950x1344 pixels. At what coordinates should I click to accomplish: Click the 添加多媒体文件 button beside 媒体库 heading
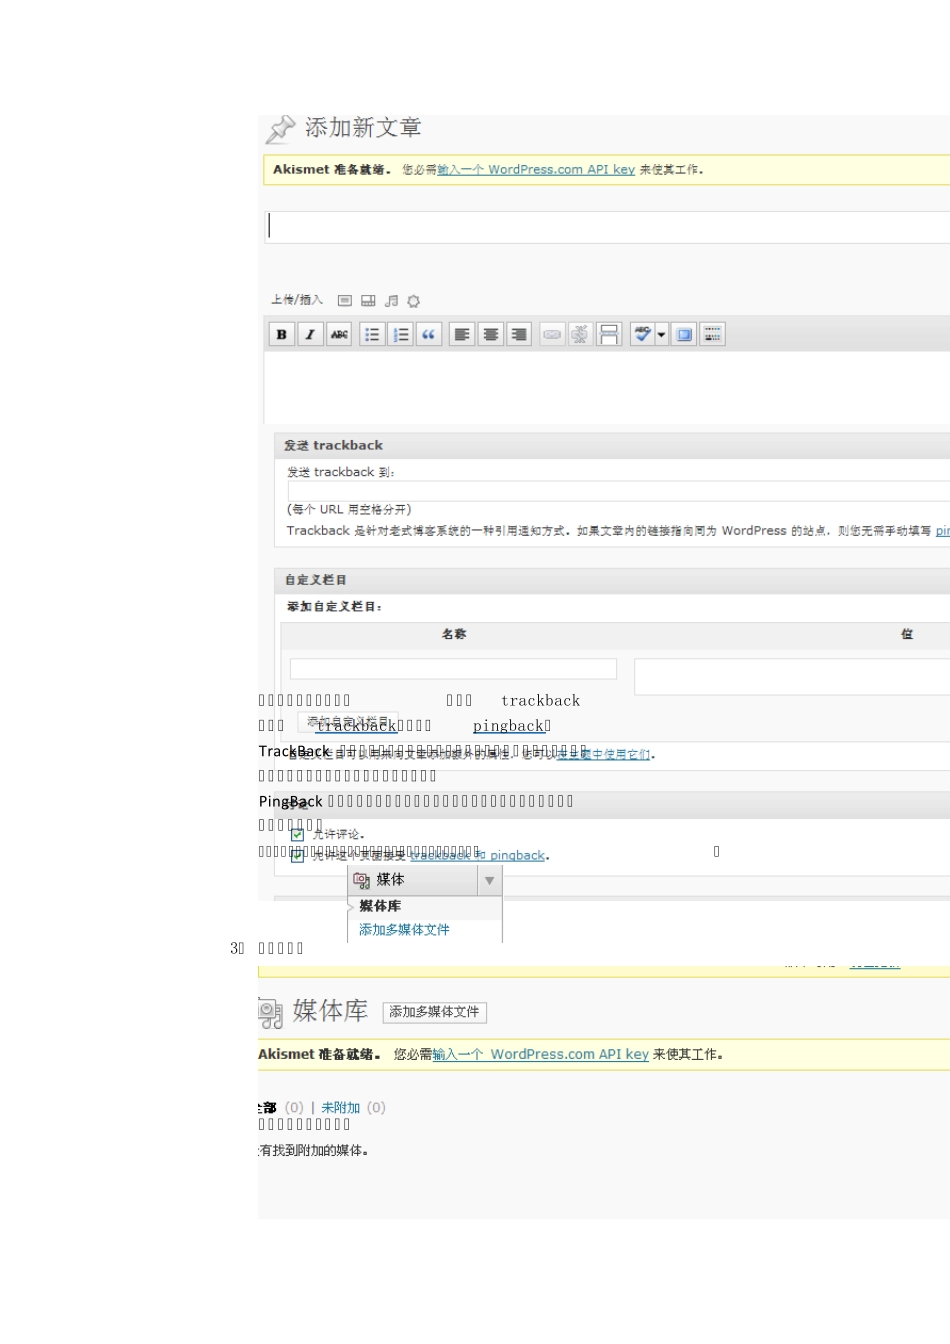pyautogui.click(x=434, y=1012)
